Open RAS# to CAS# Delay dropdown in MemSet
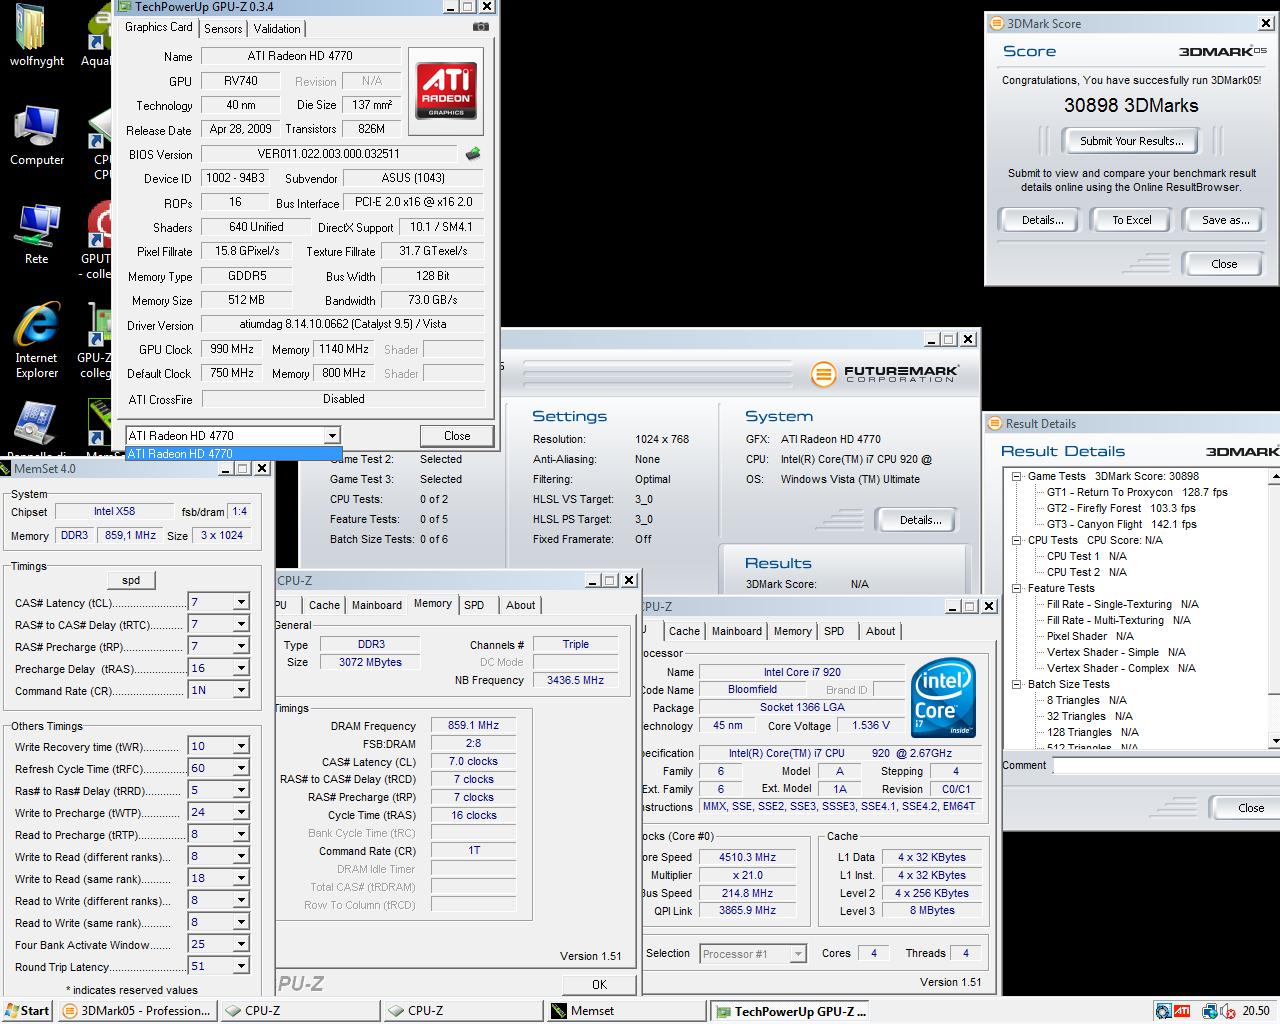The image size is (1280, 1024). (241, 624)
